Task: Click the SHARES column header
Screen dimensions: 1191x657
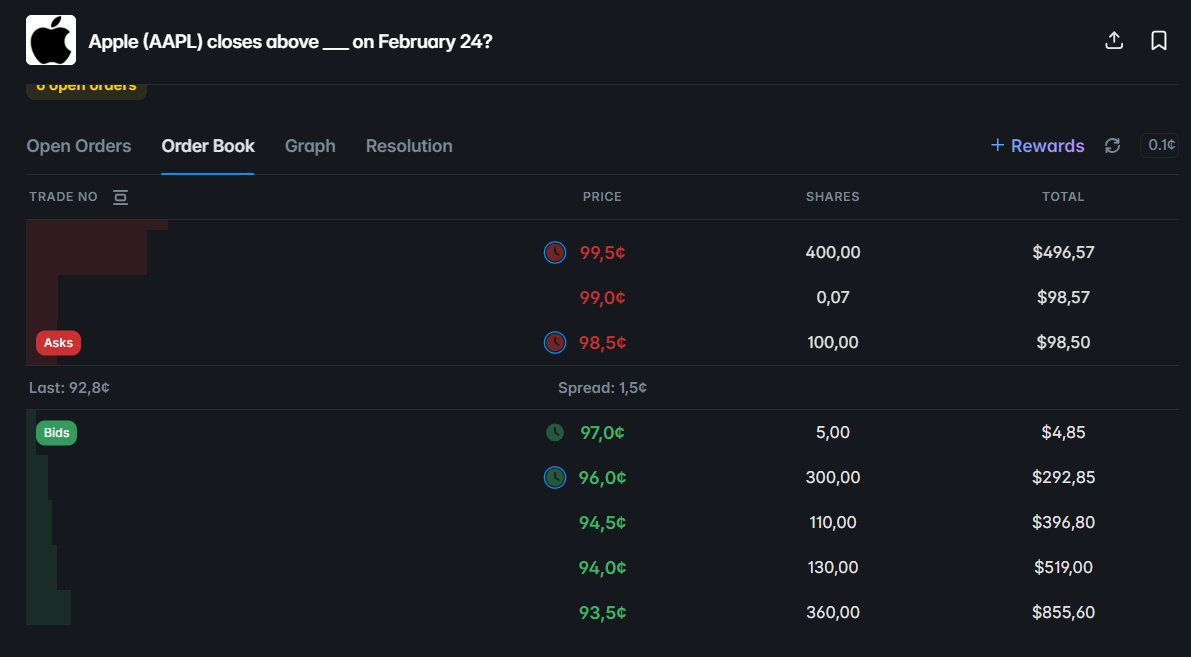Action: [x=832, y=197]
